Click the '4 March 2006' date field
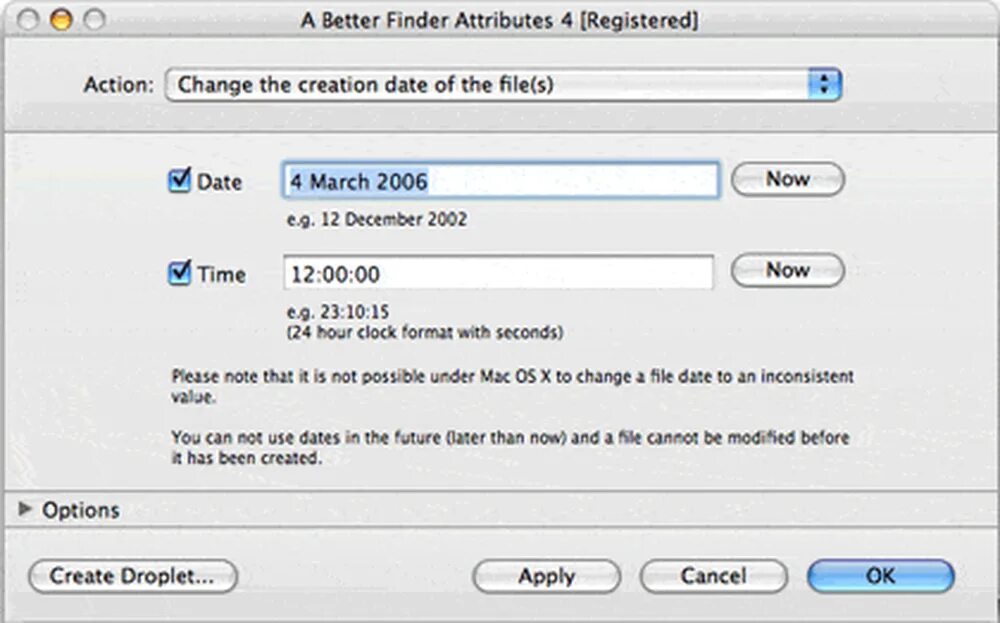The image size is (1000, 623). [x=501, y=180]
